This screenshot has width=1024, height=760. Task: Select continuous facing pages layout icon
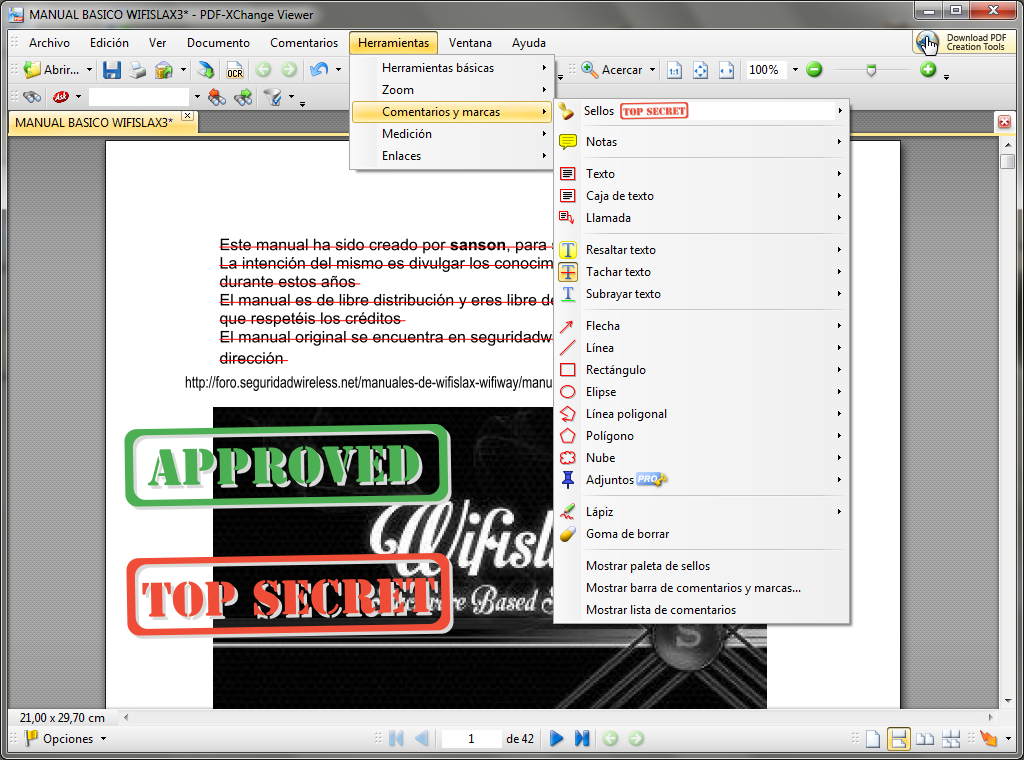(951, 739)
